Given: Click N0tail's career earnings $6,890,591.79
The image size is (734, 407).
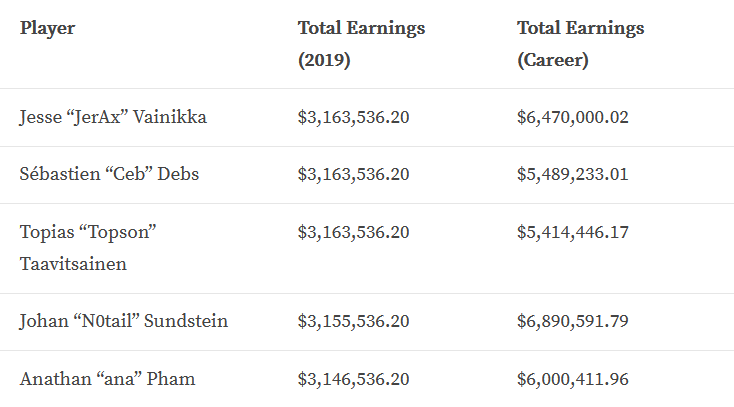Looking at the screenshot, I should pos(572,321).
